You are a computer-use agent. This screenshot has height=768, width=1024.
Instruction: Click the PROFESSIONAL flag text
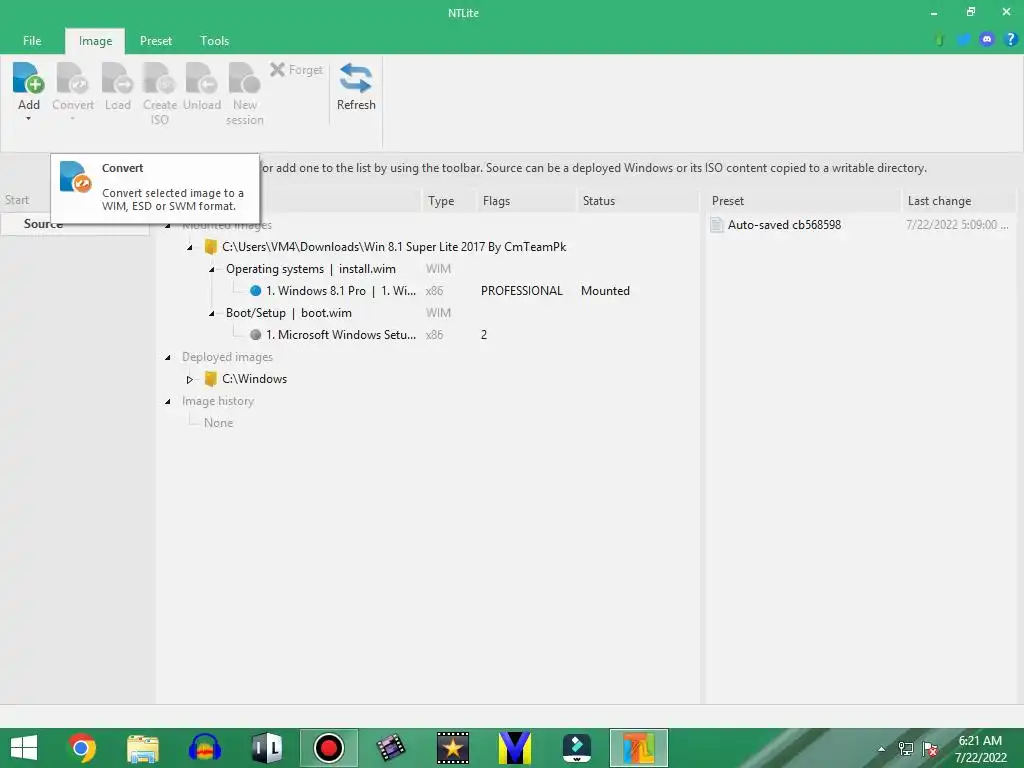tap(521, 291)
